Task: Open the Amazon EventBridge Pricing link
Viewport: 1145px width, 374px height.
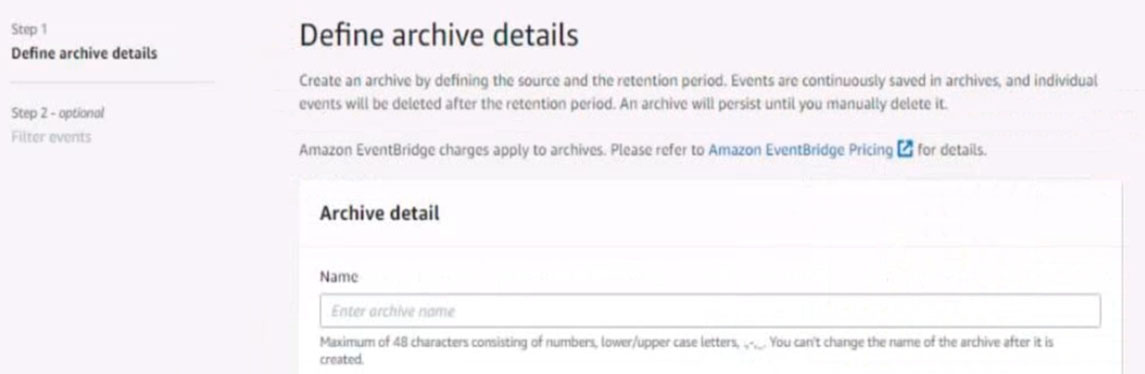Action: (801, 150)
